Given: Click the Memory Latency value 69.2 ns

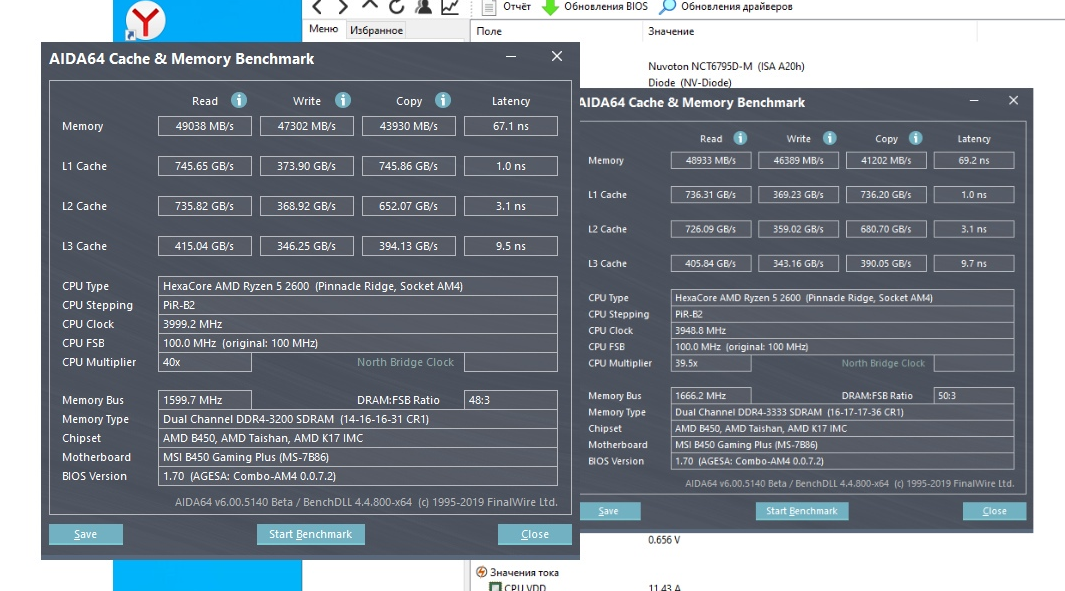Looking at the screenshot, I should [974, 160].
